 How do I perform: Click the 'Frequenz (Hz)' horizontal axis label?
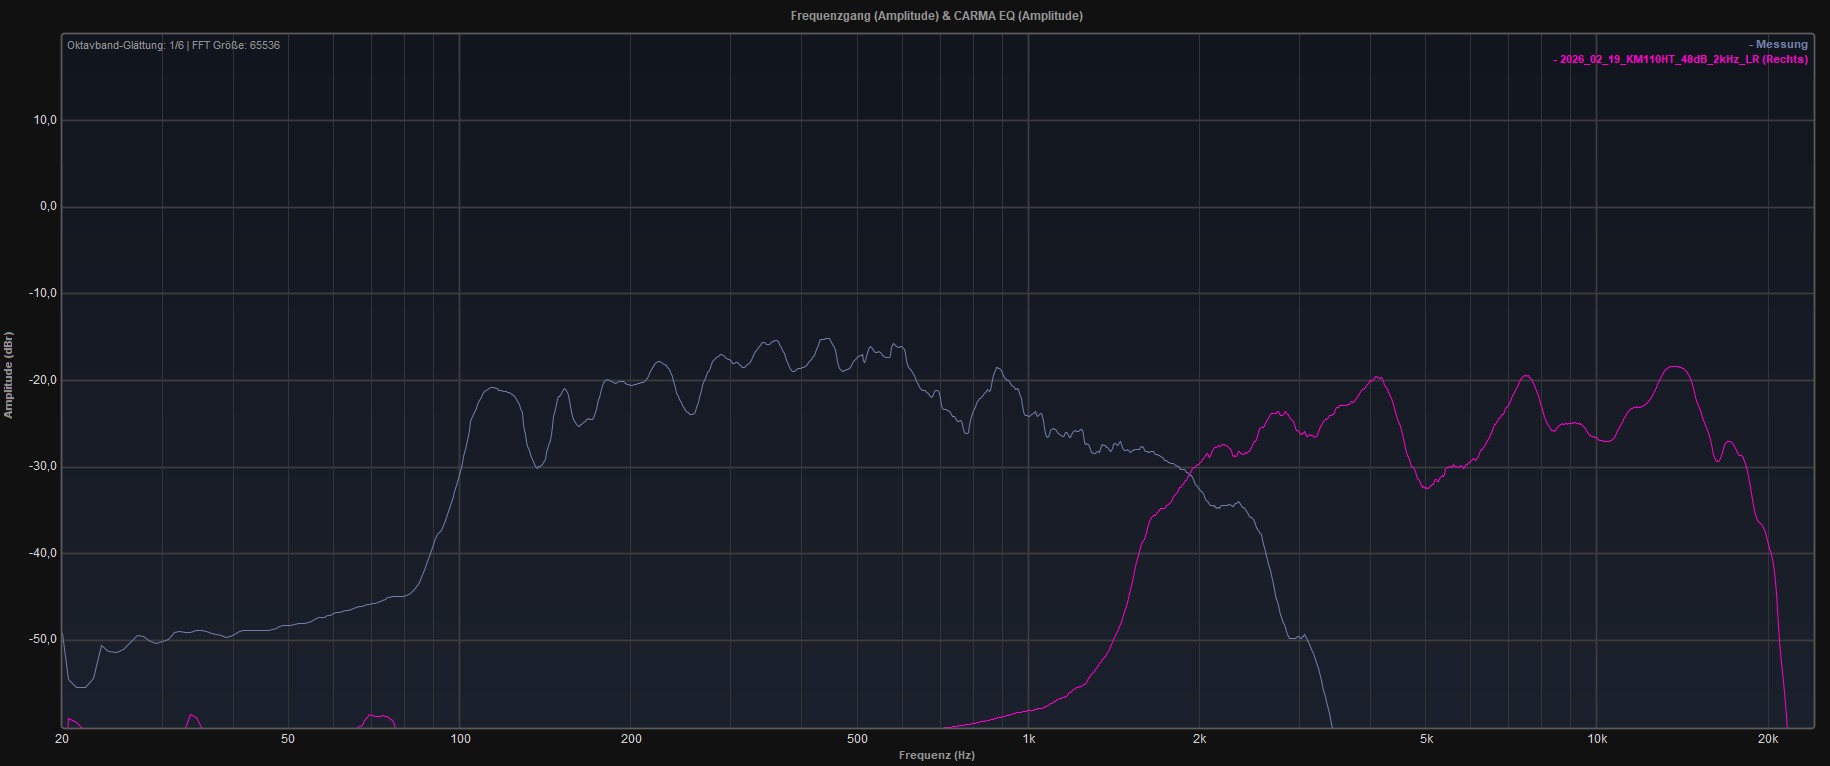pyautogui.click(x=936, y=755)
